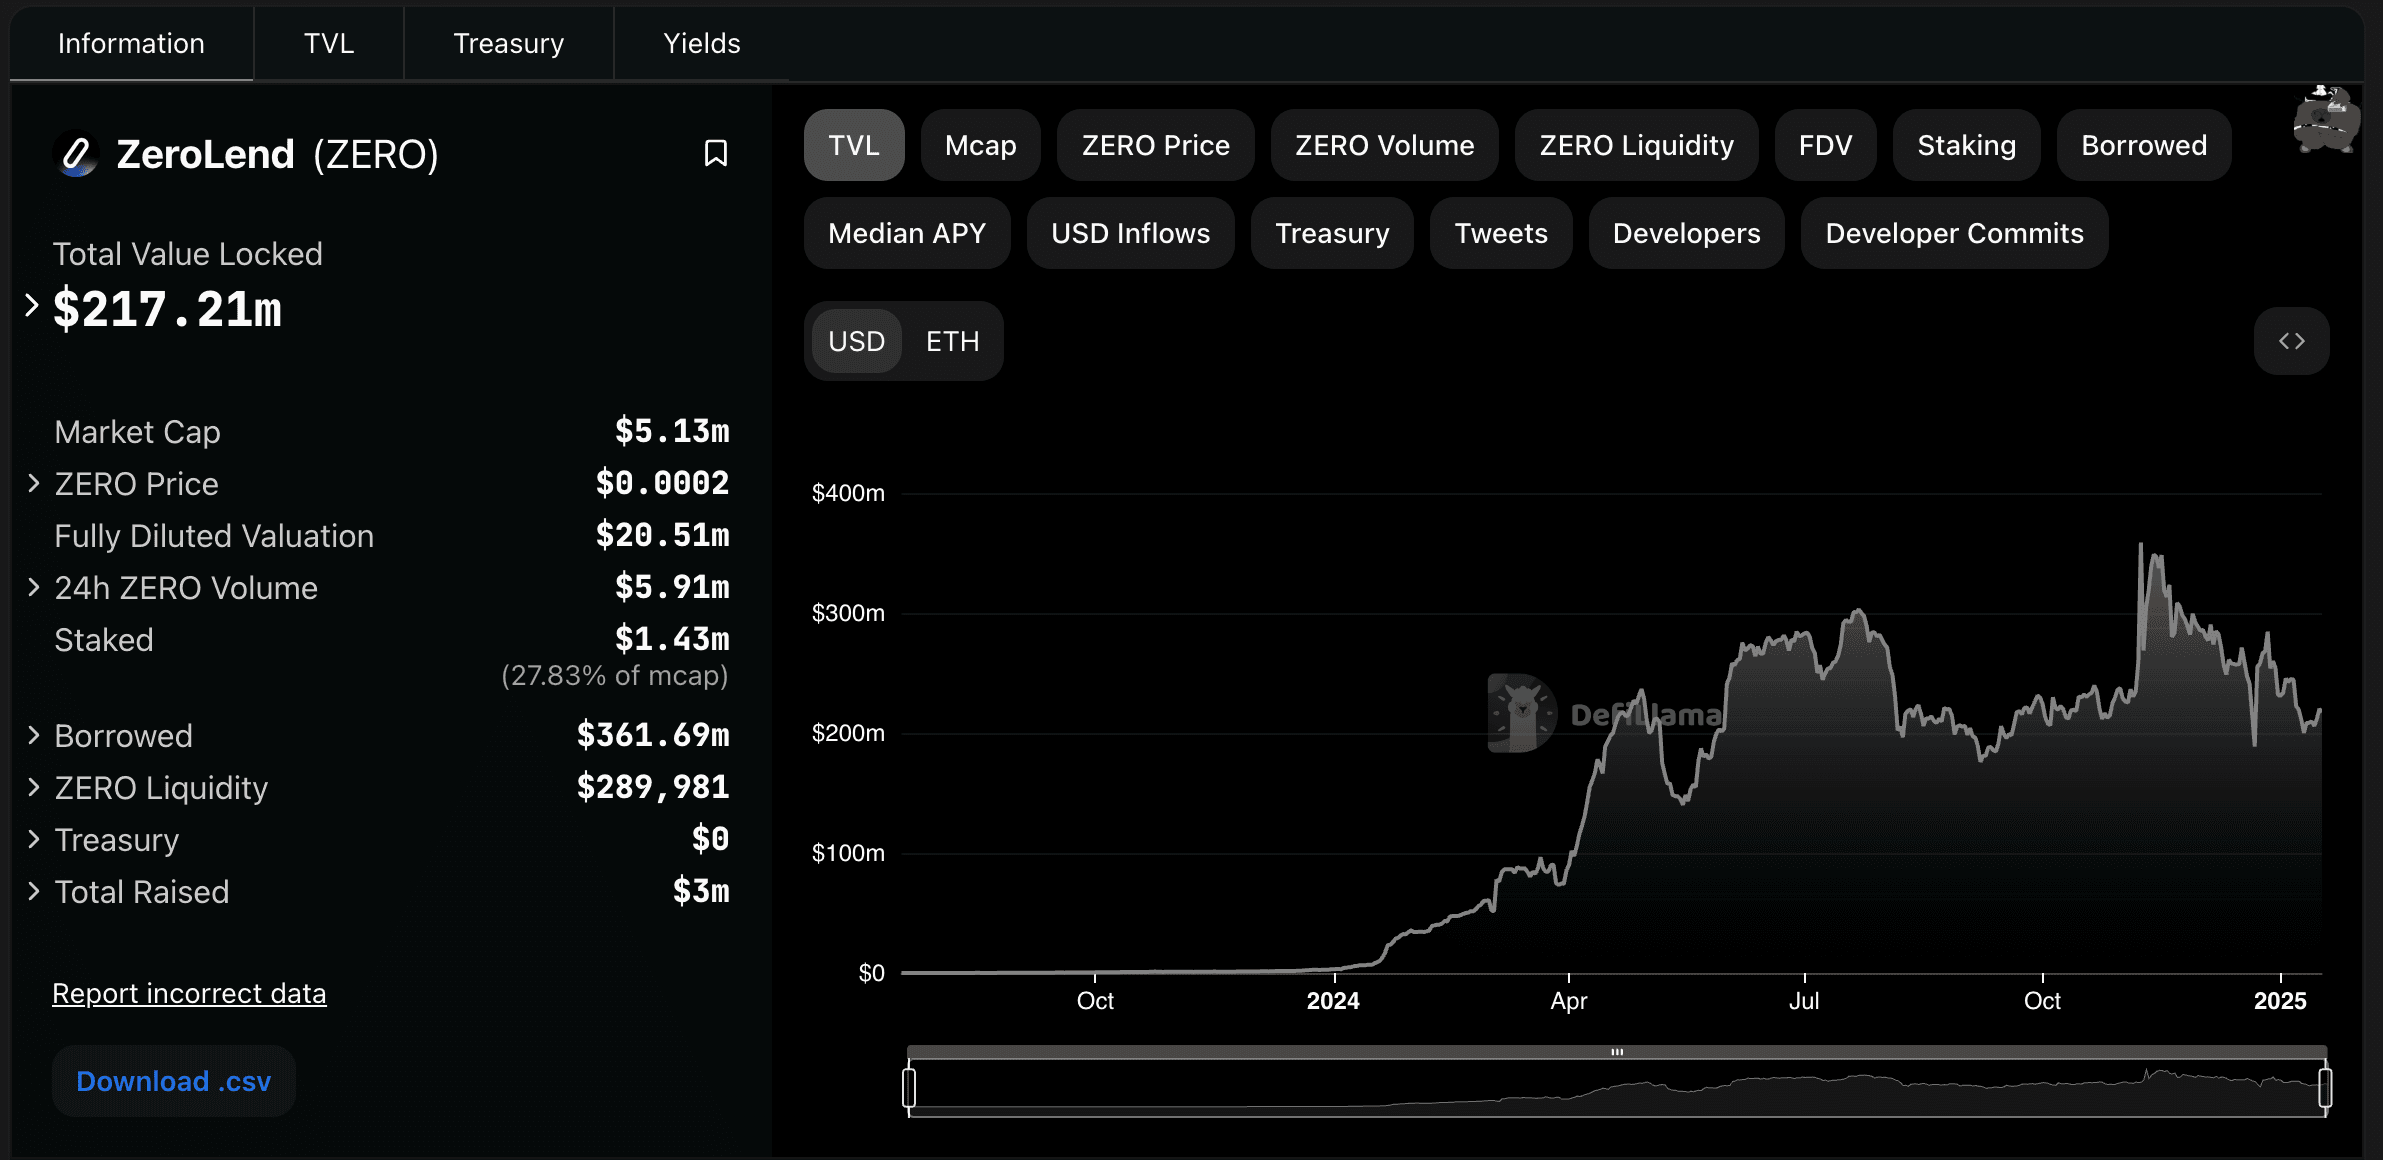This screenshot has width=2383, height=1160.
Task: Toggle the ZERO Price series
Action: tap(1155, 145)
